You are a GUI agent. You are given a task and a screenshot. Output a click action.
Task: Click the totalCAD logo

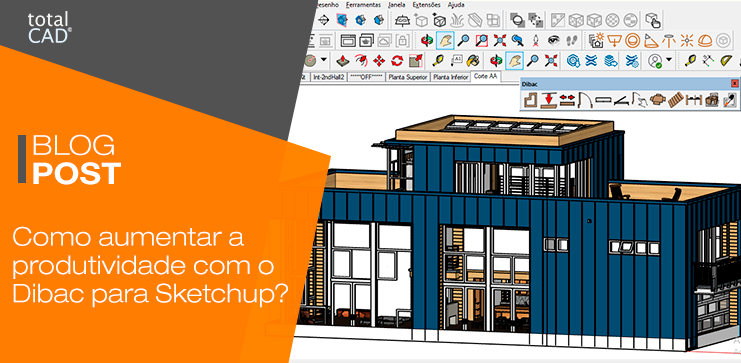[x=49, y=28]
